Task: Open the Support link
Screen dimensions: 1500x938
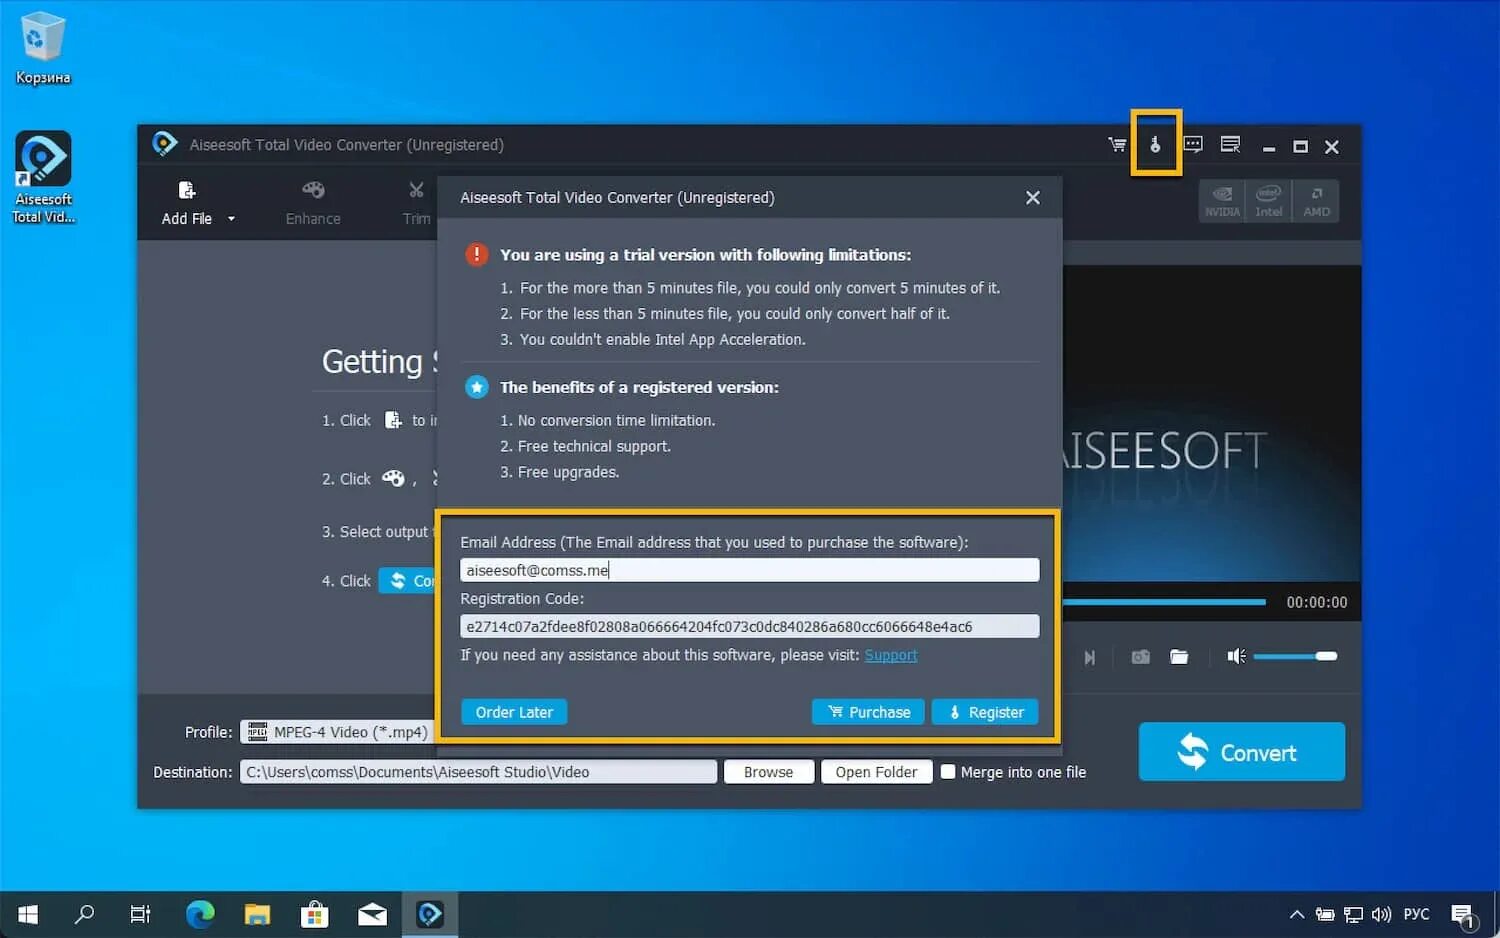Action: click(890, 655)
